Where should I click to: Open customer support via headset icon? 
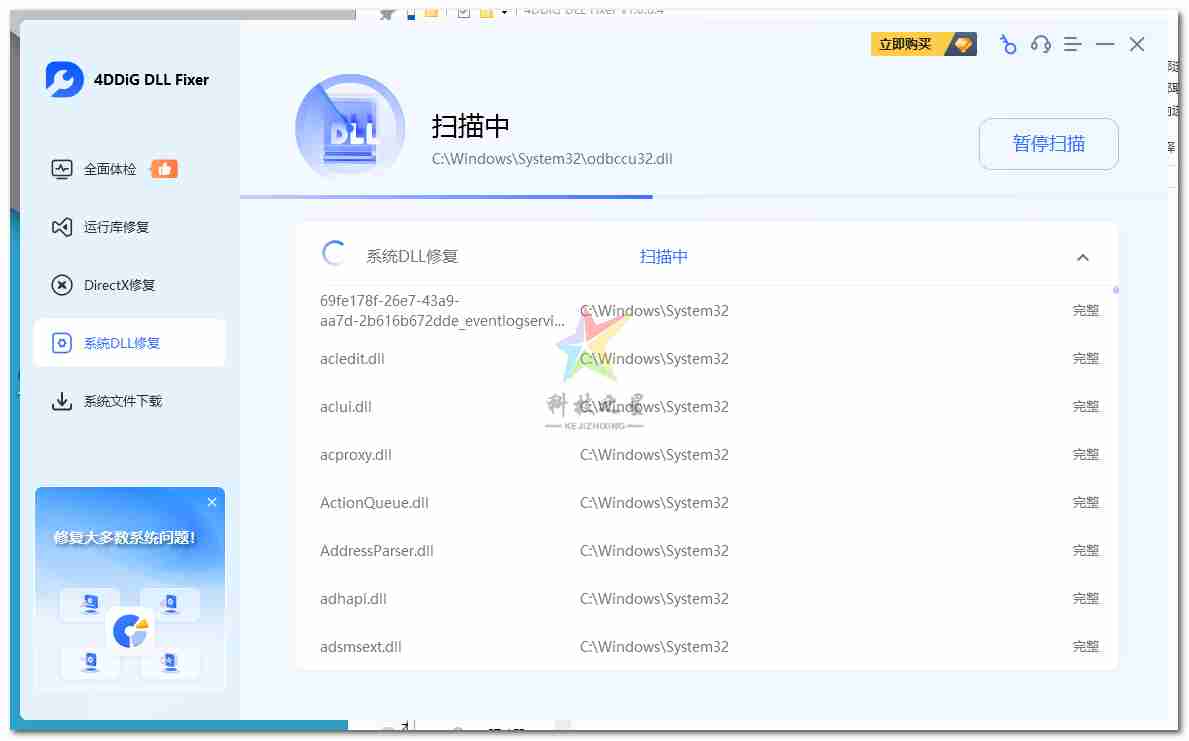point(1040,44)
